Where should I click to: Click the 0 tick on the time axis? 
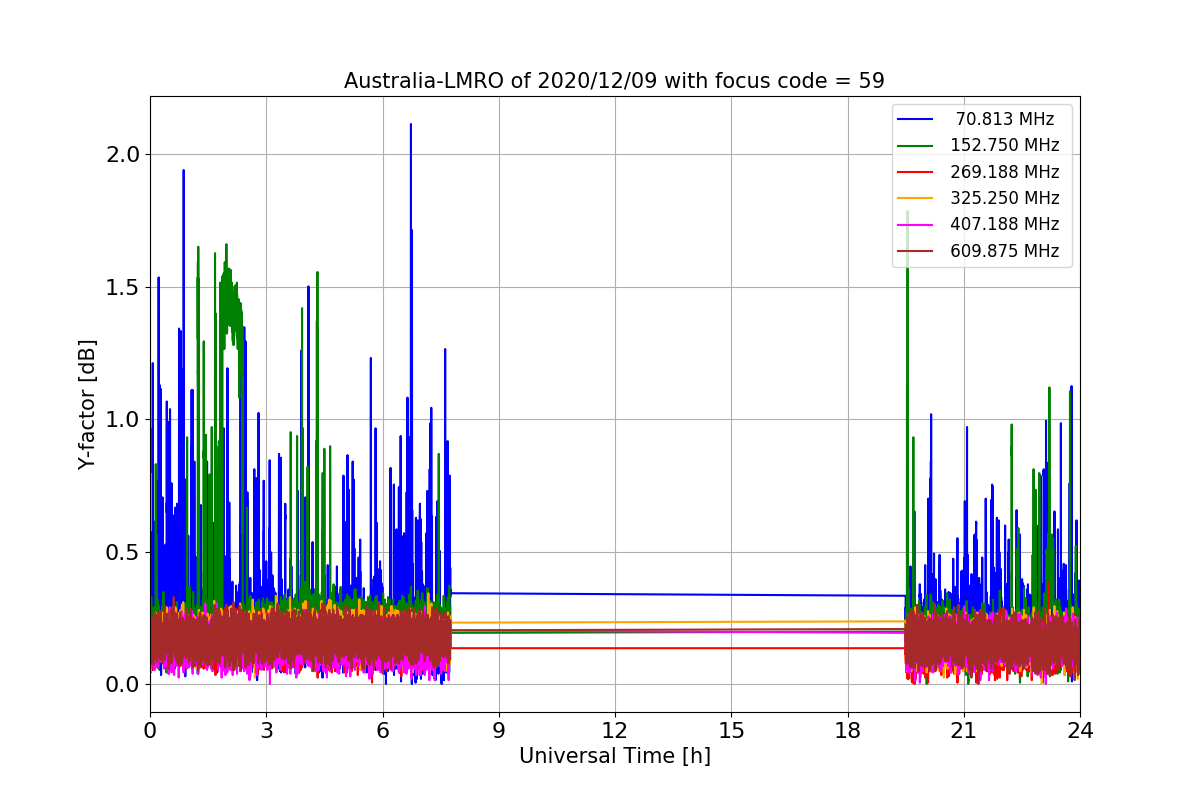pos(150,730)
